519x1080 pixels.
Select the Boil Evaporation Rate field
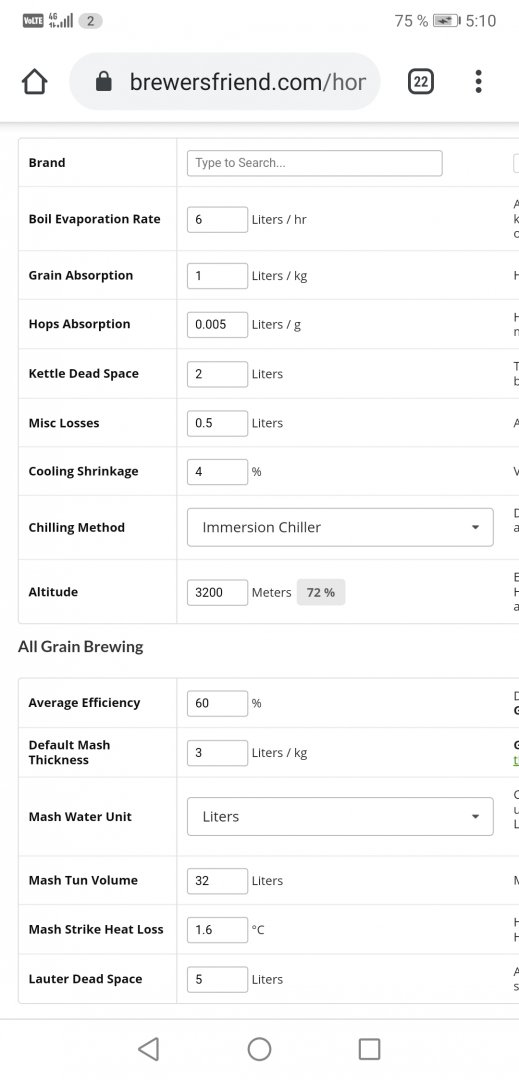tap(217, 220)
